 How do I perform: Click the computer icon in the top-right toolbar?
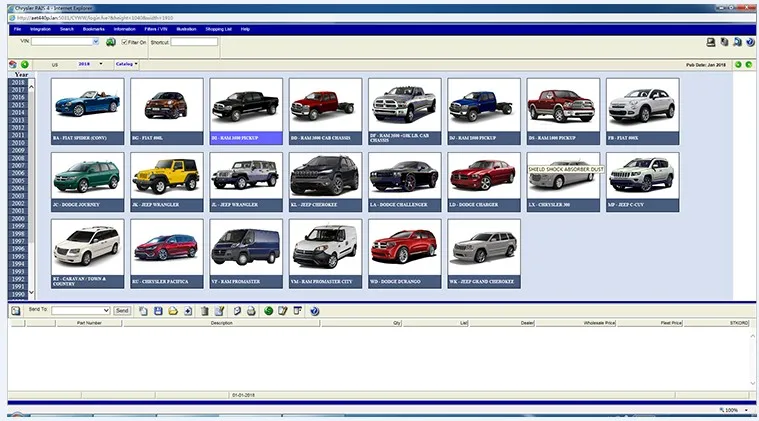pos(711,43)
